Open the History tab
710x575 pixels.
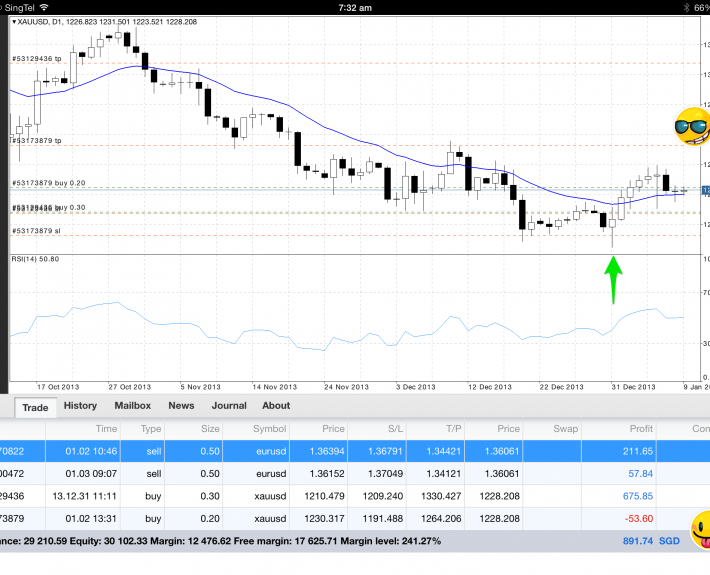coord(80,406)
